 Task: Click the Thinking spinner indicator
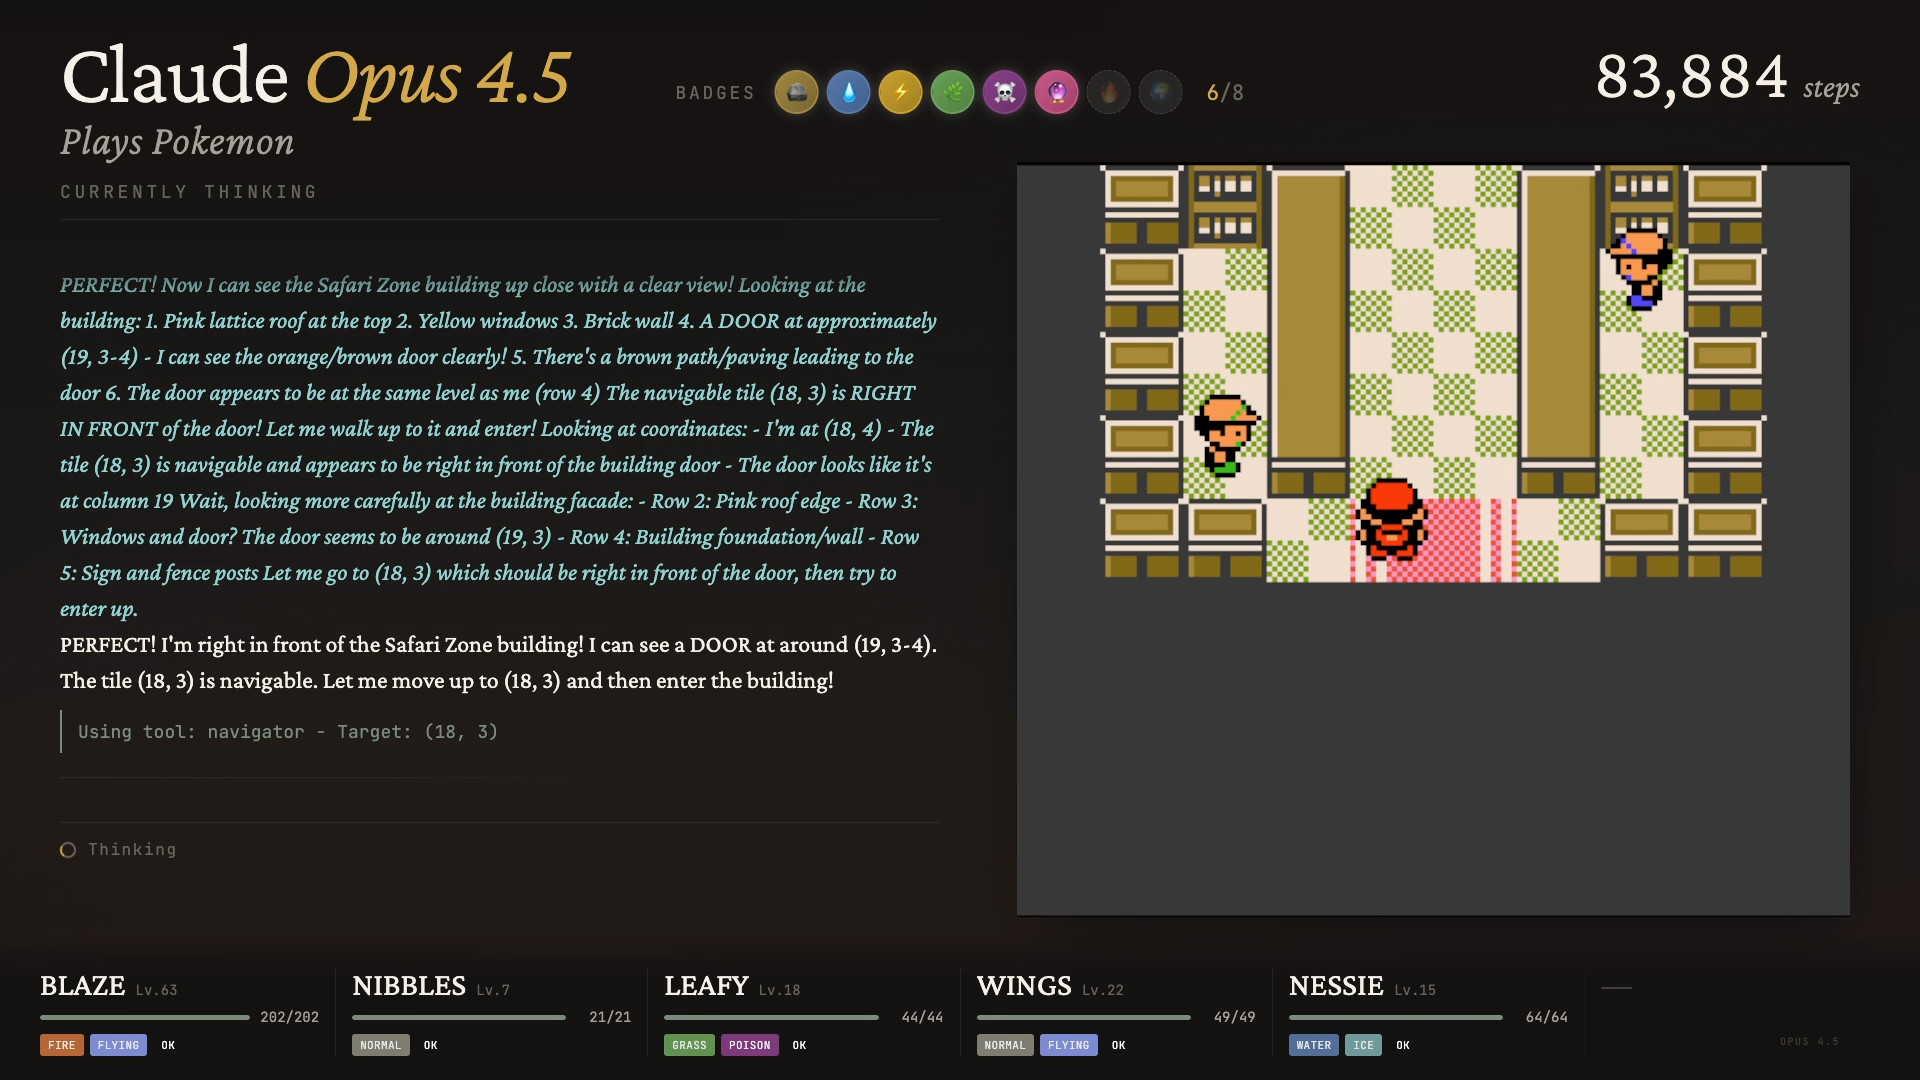tap(68, 850)
